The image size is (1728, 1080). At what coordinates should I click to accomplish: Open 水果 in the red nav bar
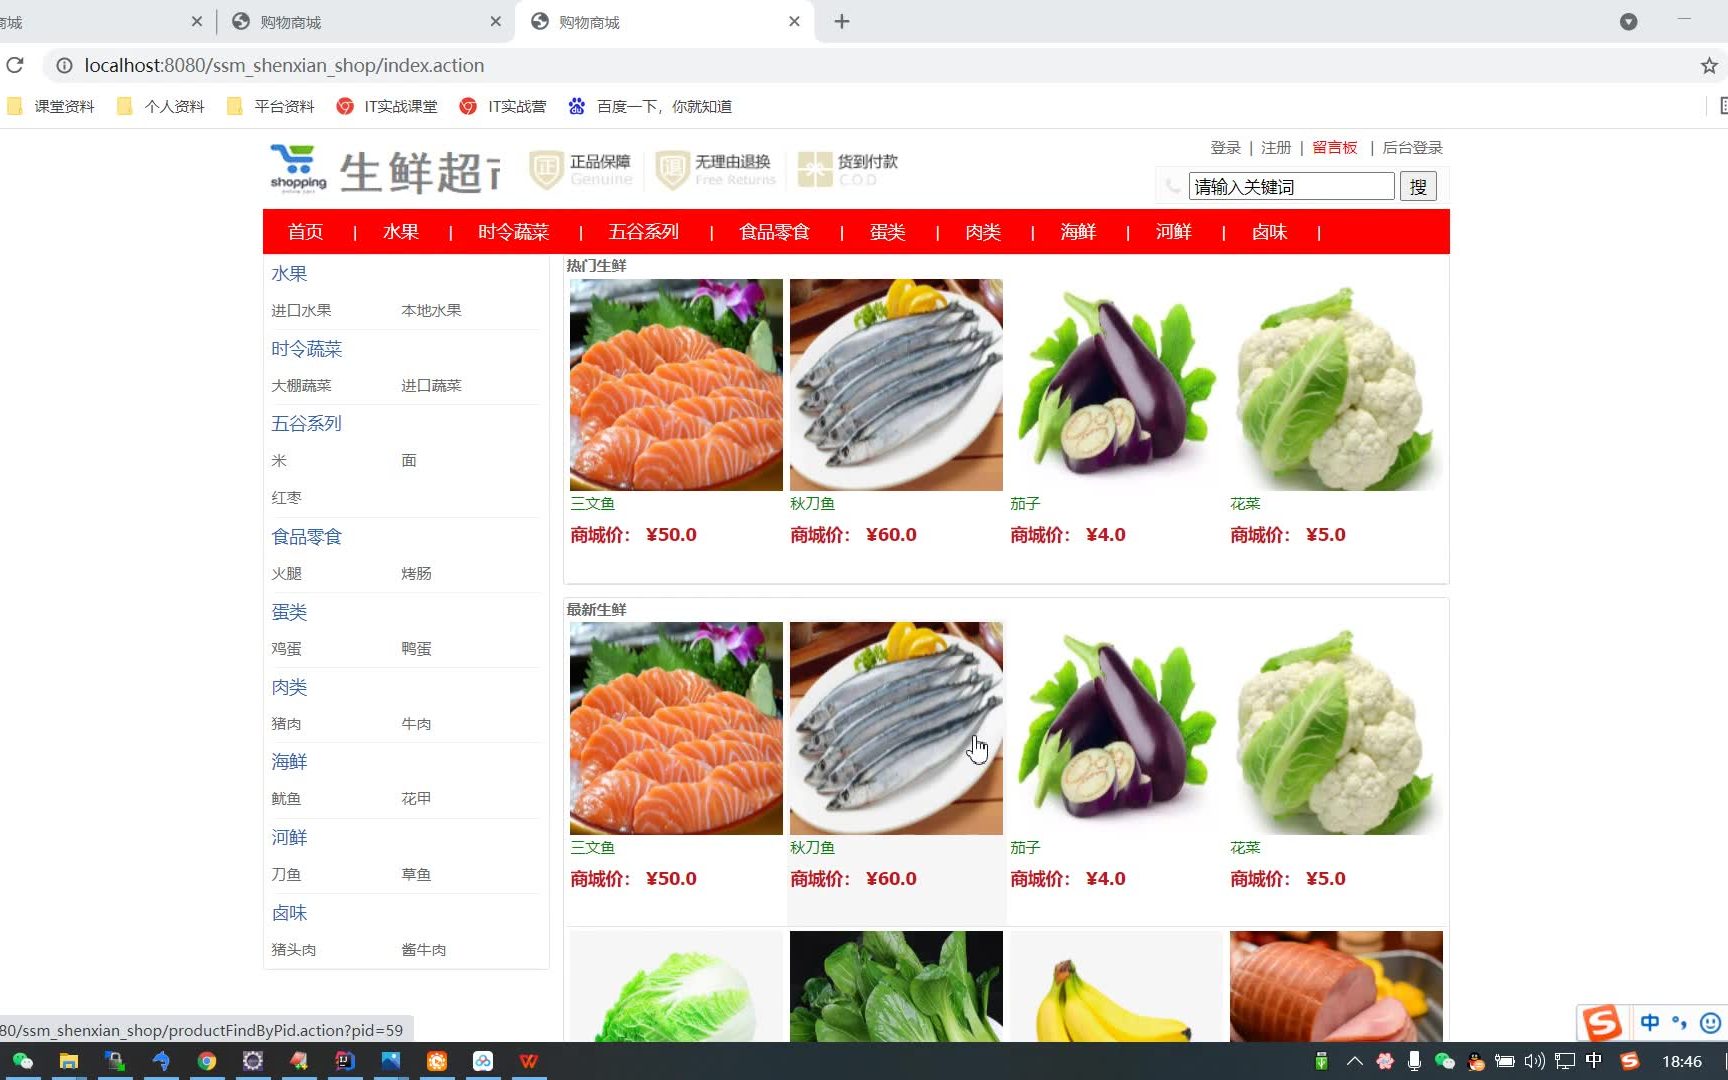(x=400, y=232)
